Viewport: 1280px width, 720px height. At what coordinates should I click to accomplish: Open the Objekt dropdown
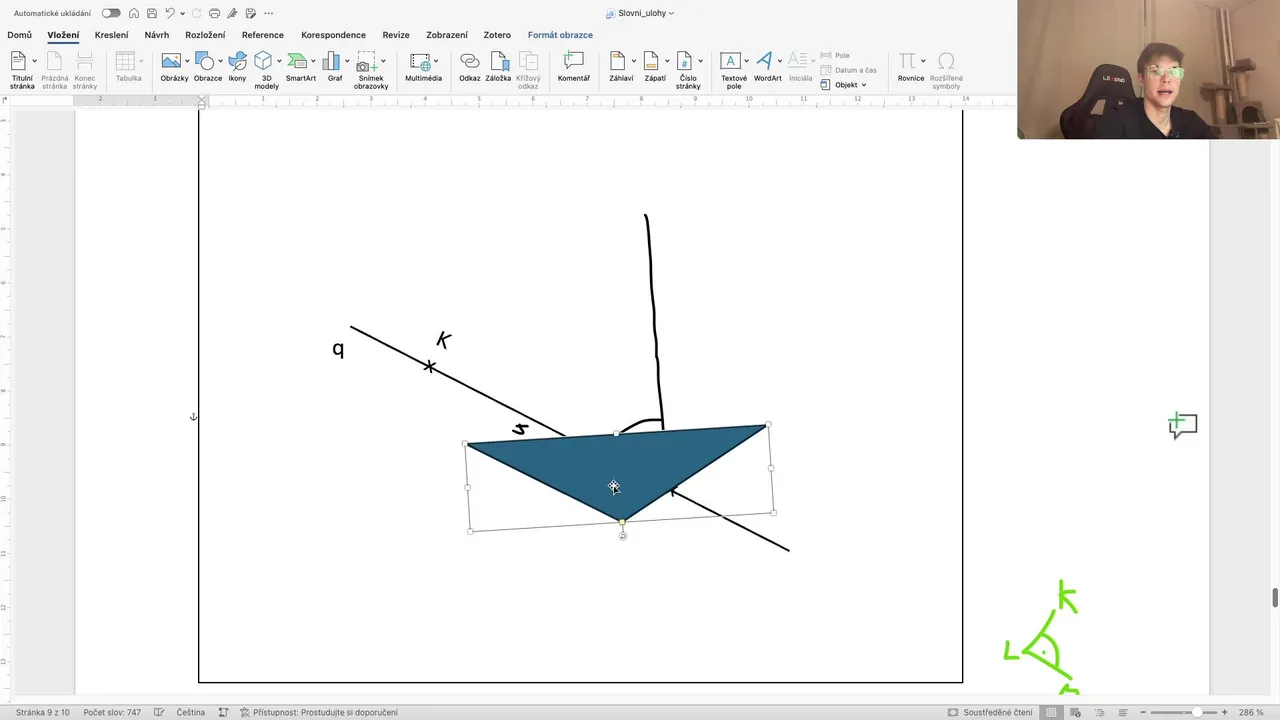[844, 85]
